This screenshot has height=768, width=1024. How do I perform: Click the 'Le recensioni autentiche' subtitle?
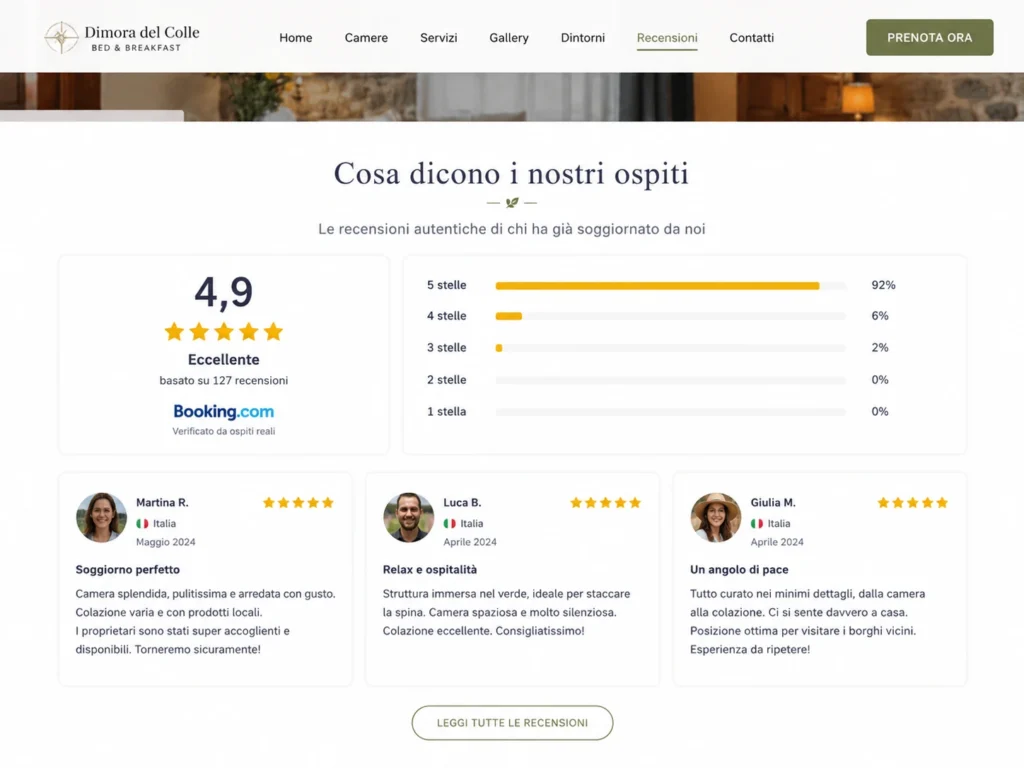tap(512, 229)
